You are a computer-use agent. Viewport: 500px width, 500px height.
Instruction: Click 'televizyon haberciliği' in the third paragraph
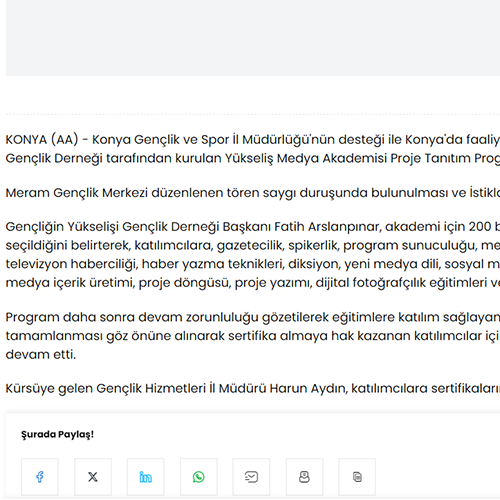pos(72,264)
